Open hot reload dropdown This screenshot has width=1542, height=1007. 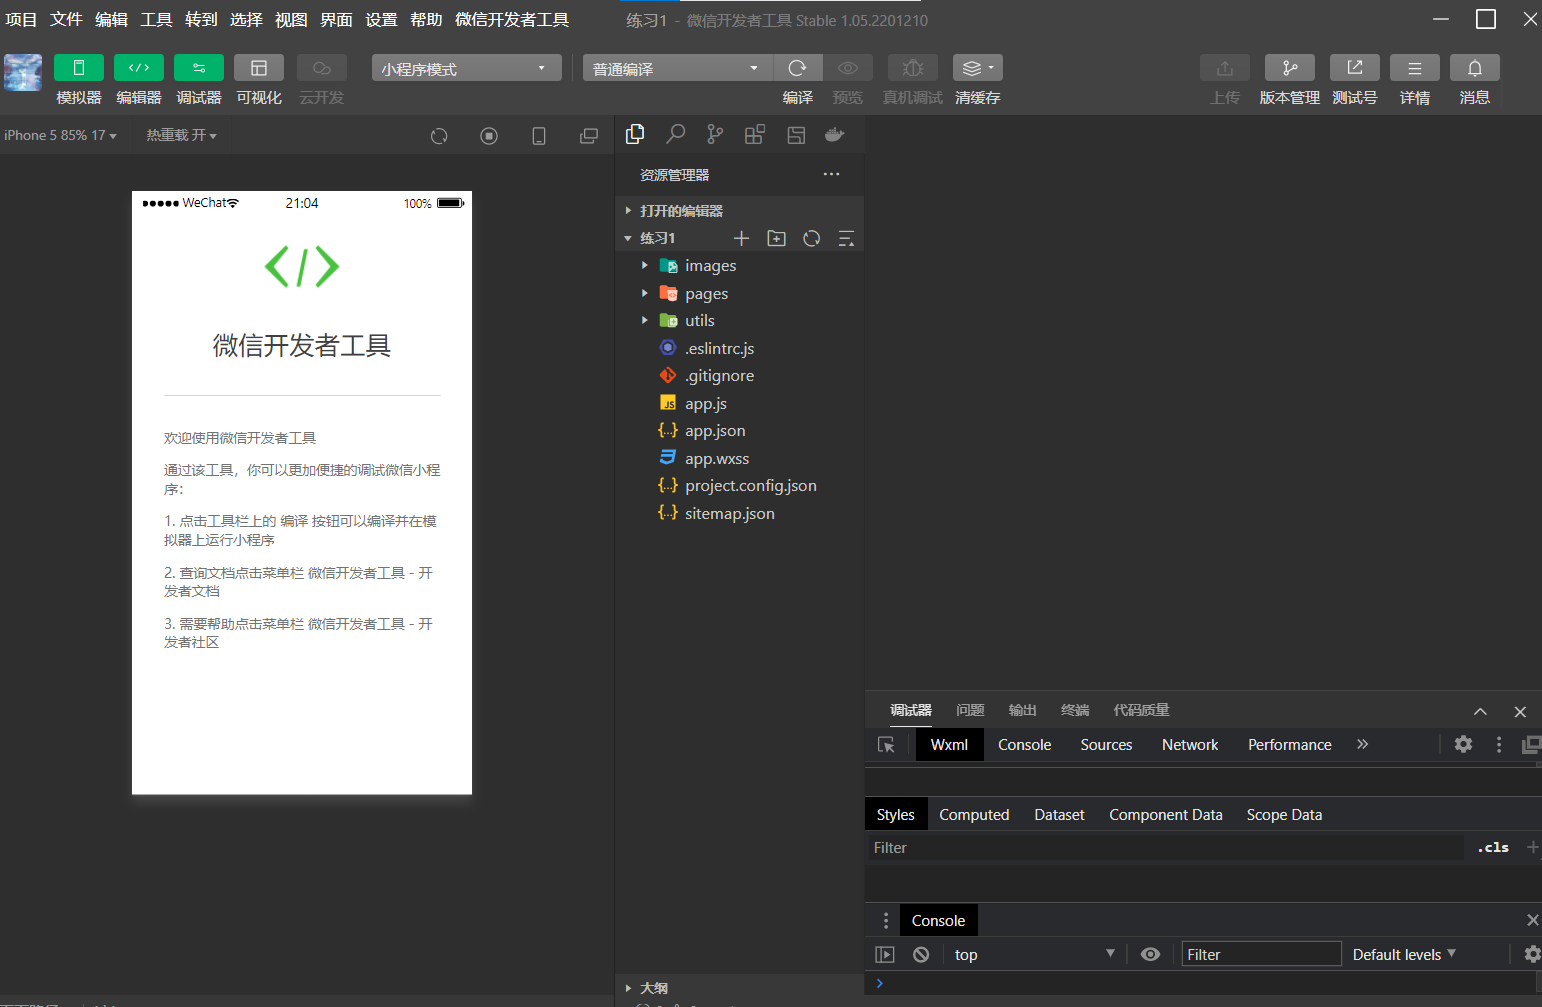click(181, 135)
